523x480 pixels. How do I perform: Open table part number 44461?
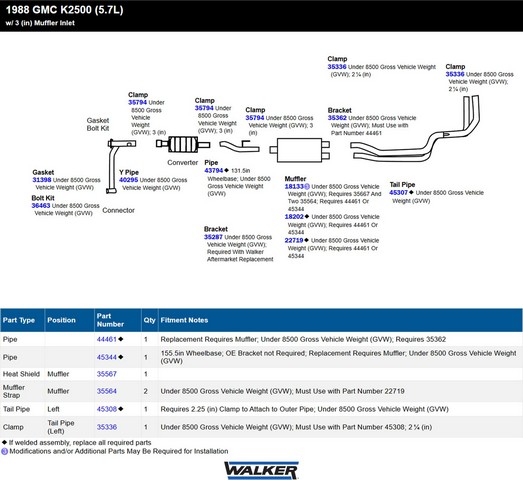[x=106, y=339]
